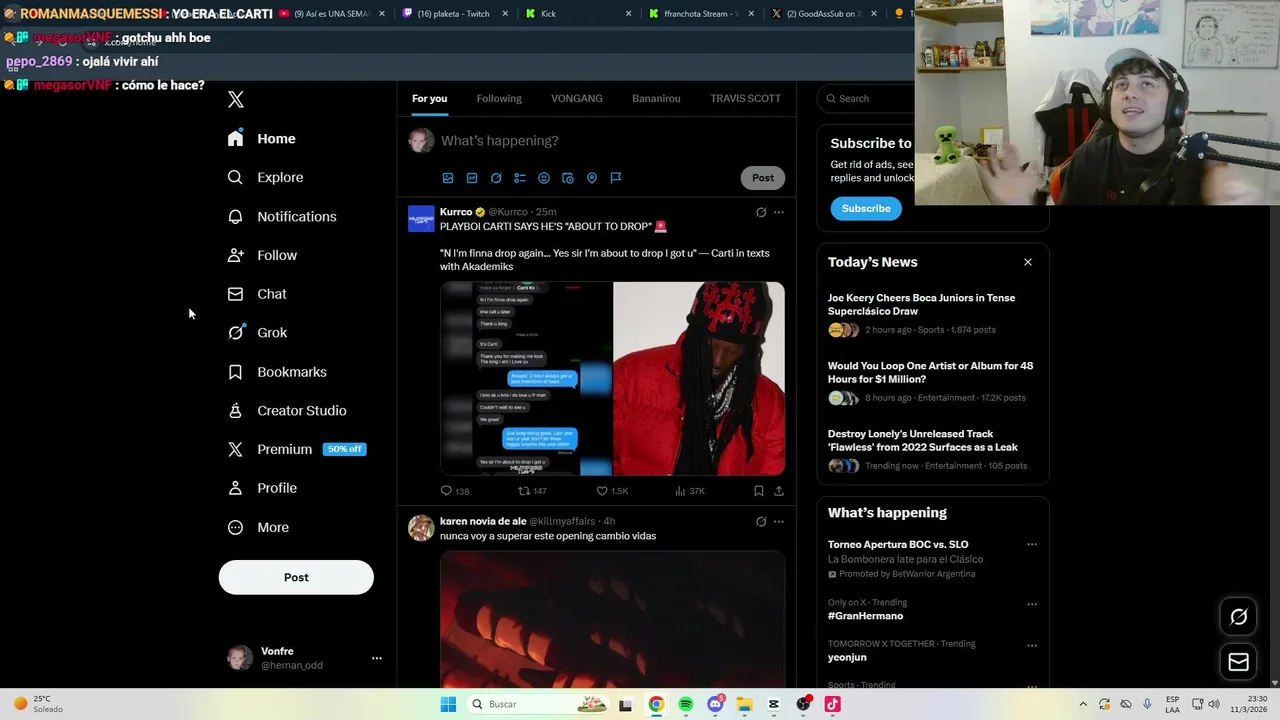The height and width of the screenshot is (720, 1280).
Task: Switch to Following tab
Action: click(499, 98)
